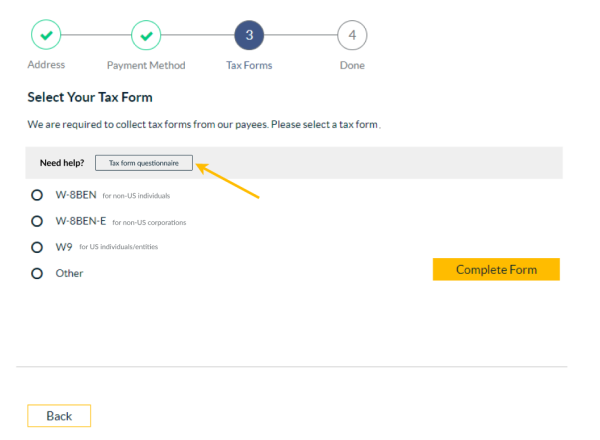Screen dimensions: 600x440
Task: Click the W-8BEN option label text
Action: (x=76, y=195)
